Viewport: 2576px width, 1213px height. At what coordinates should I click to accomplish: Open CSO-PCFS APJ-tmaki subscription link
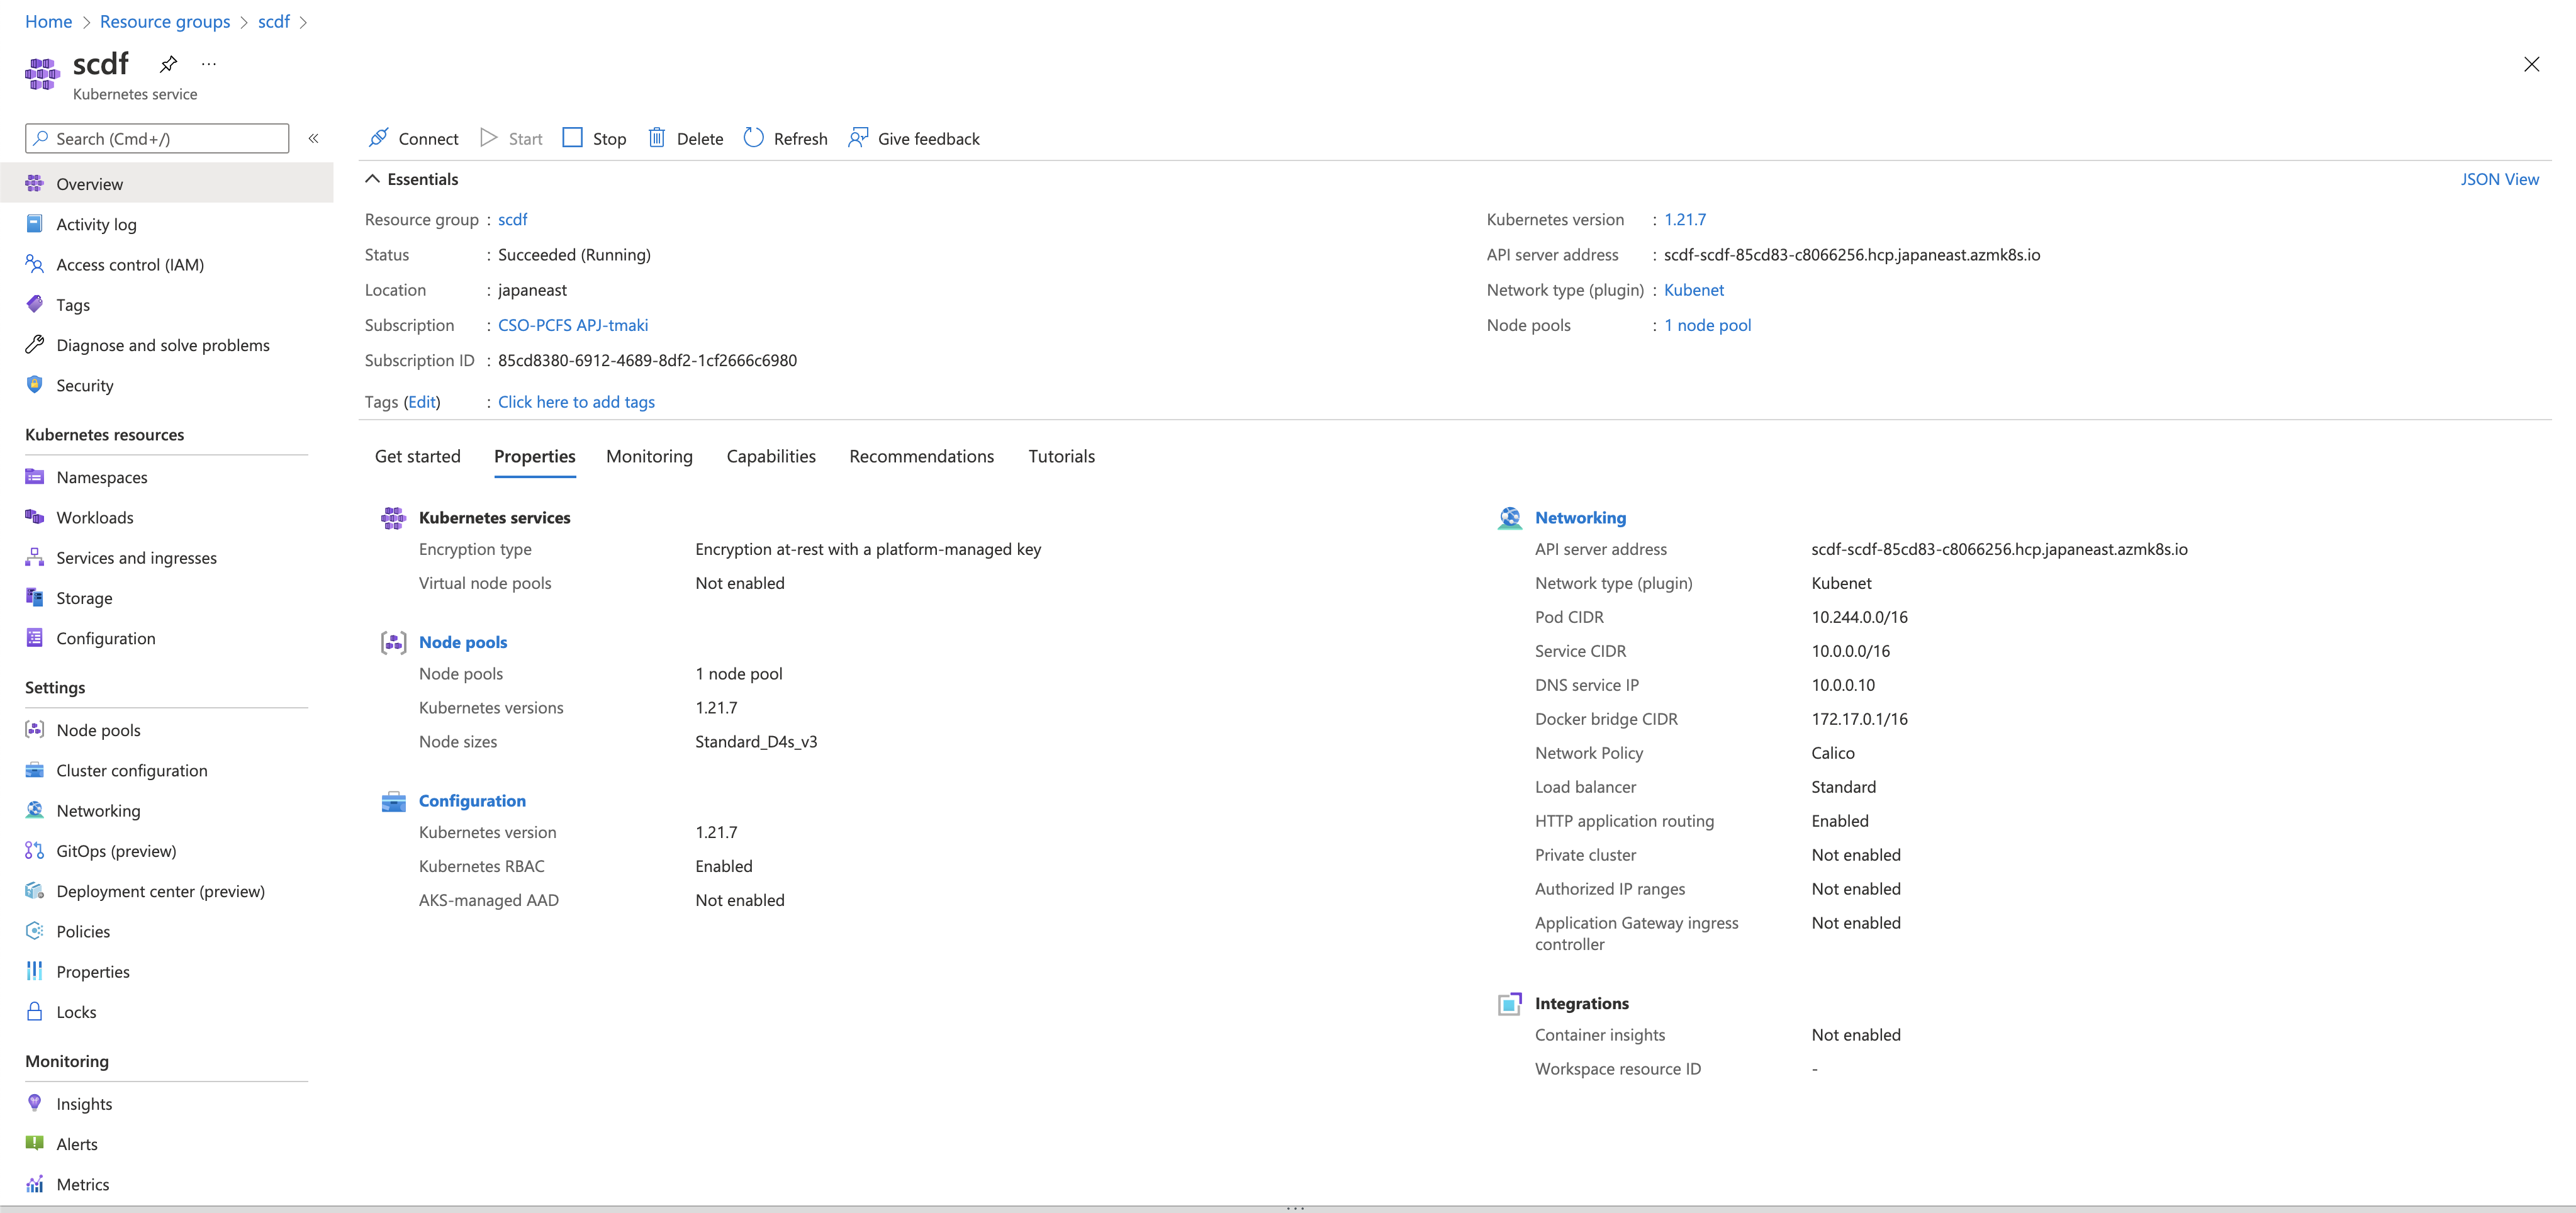[x=573, y=325]
